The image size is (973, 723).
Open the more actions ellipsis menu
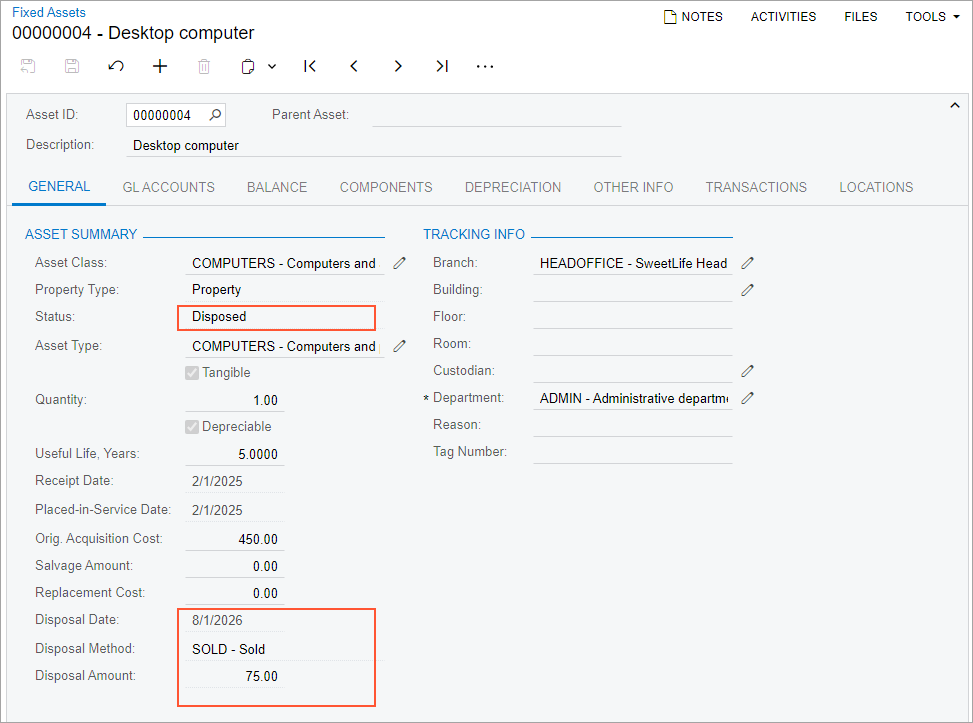pyautogui.click(x=485, y=66)
